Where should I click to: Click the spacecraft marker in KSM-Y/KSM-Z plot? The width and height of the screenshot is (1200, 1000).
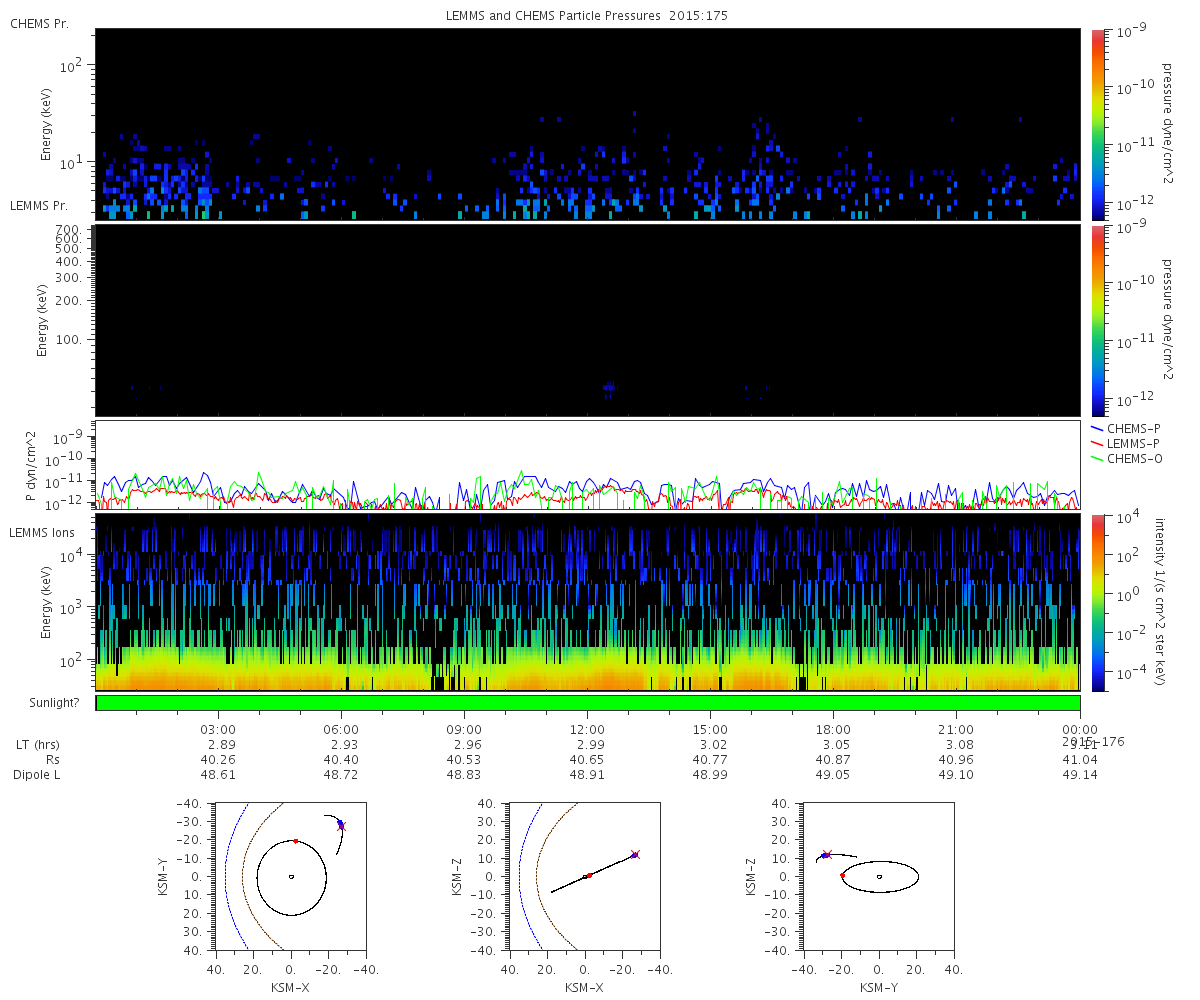[826, 855]
